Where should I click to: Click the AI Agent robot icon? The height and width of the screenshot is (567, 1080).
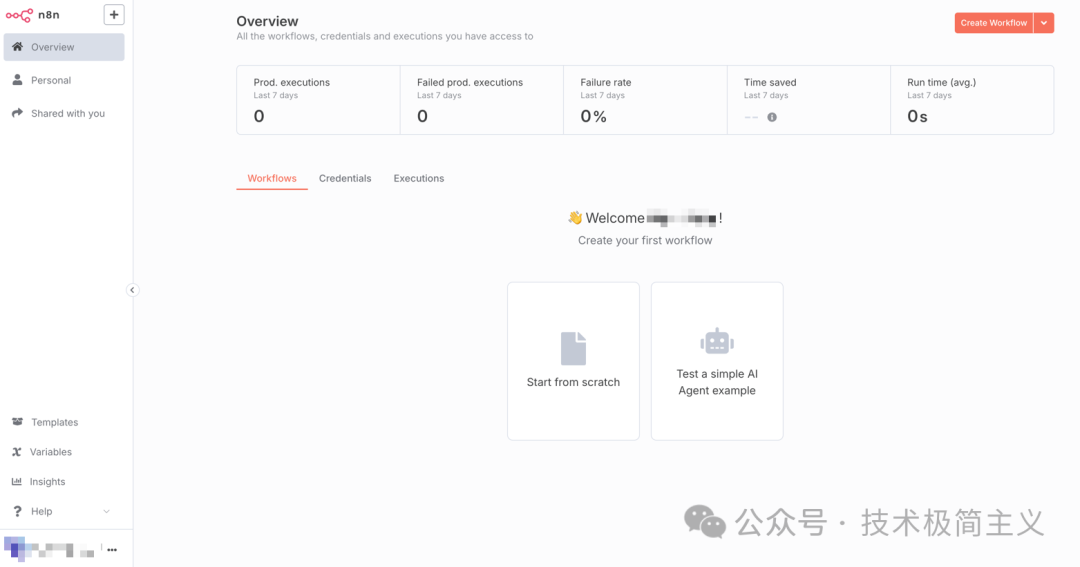[717, 341]
